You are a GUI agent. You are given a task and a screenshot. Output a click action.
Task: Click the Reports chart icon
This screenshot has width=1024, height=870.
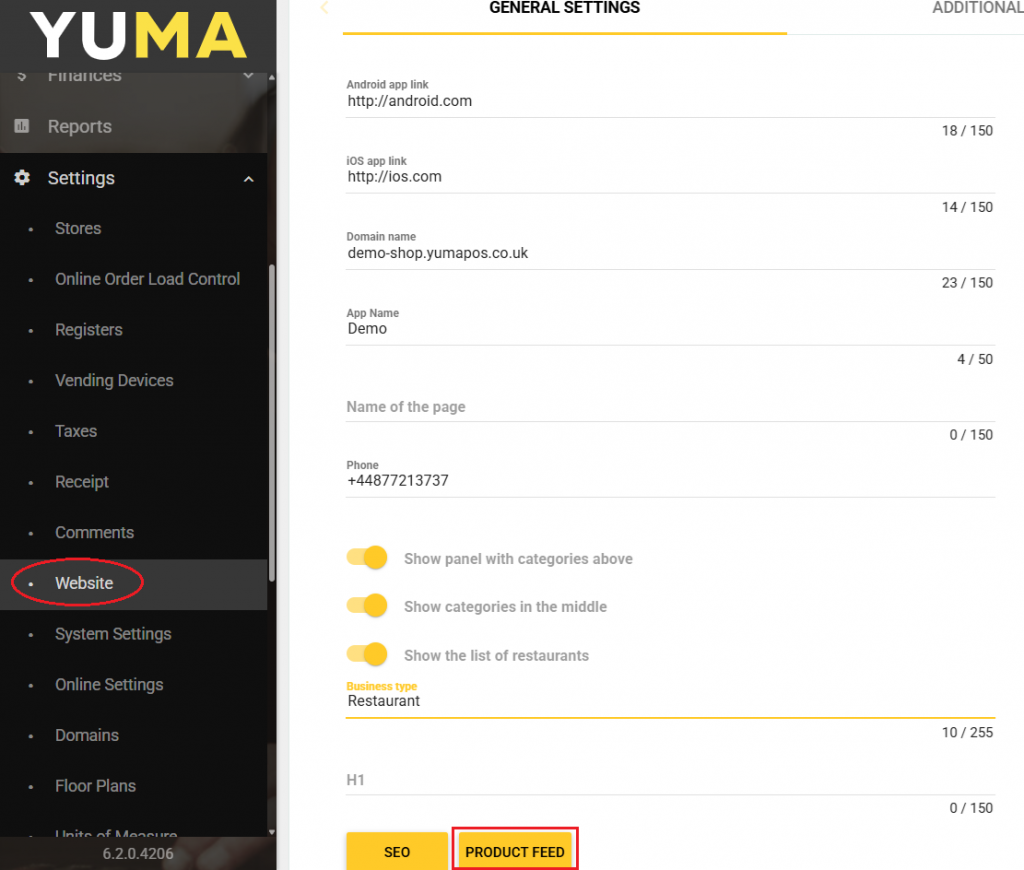[22, 127]
